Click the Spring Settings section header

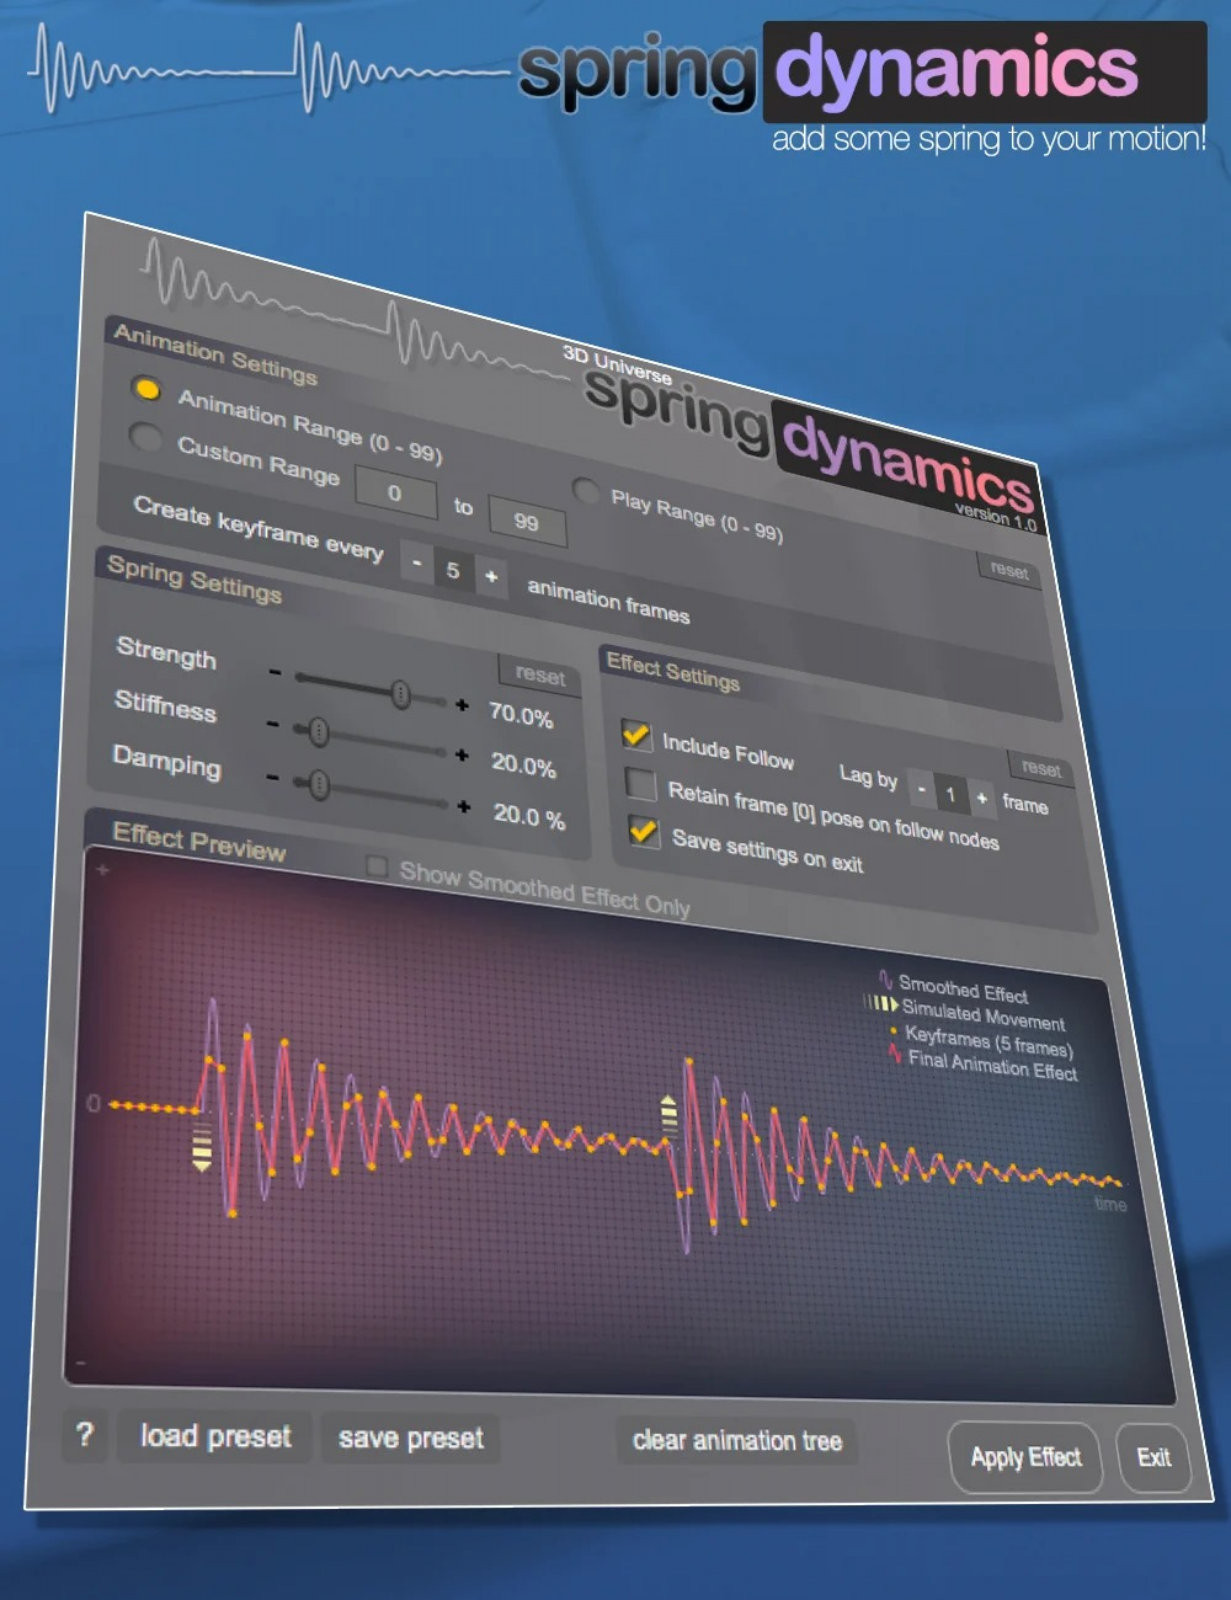[x=194, y=579]
